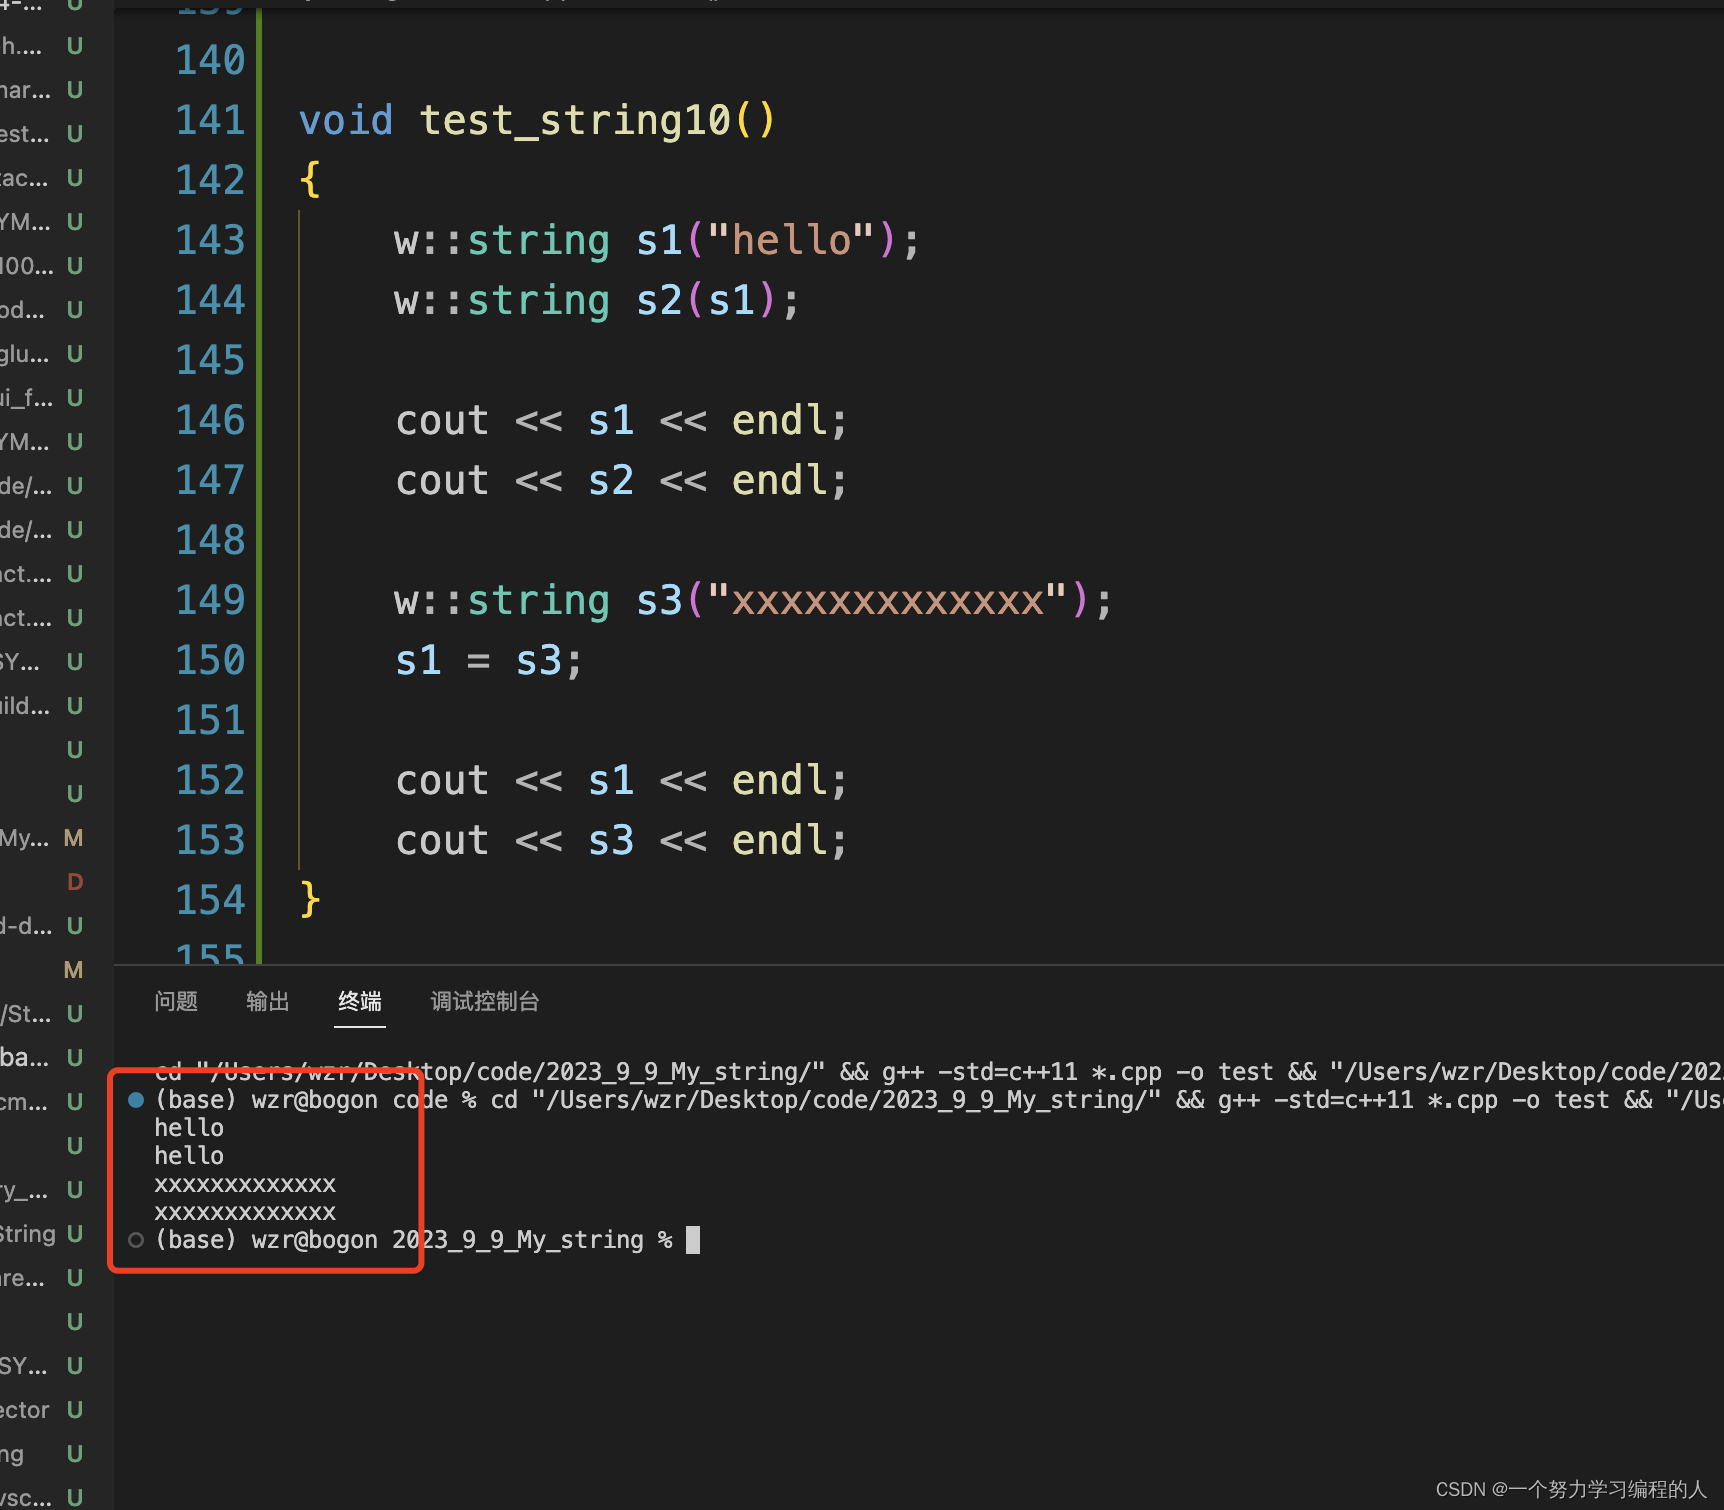Click line number 141 in the gutter
Screen dimensions: 1724x1510
(210, 120)
